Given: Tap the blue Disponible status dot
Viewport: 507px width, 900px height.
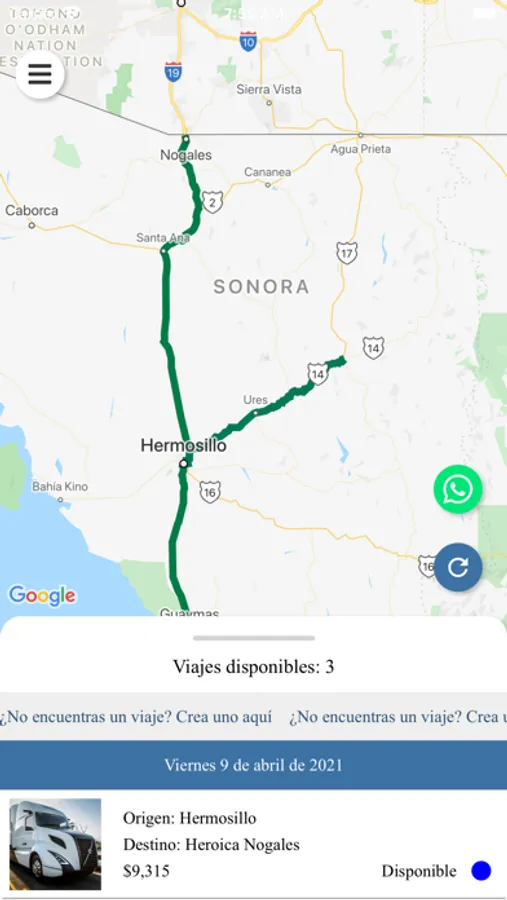Looking at the screenshot, I should coord(481,871).
